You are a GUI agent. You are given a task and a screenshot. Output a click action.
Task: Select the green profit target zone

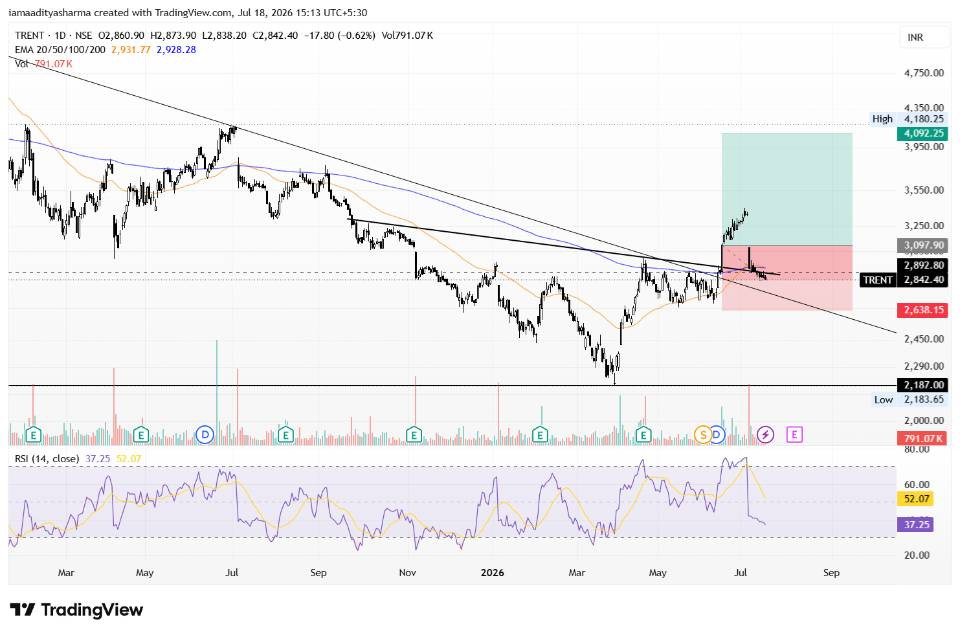(x=787, y=189)
